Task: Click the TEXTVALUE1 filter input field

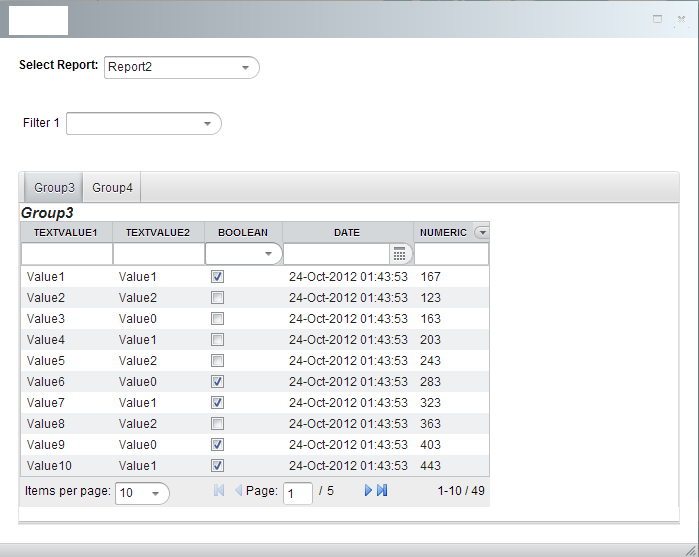Action: click(66, 254)
